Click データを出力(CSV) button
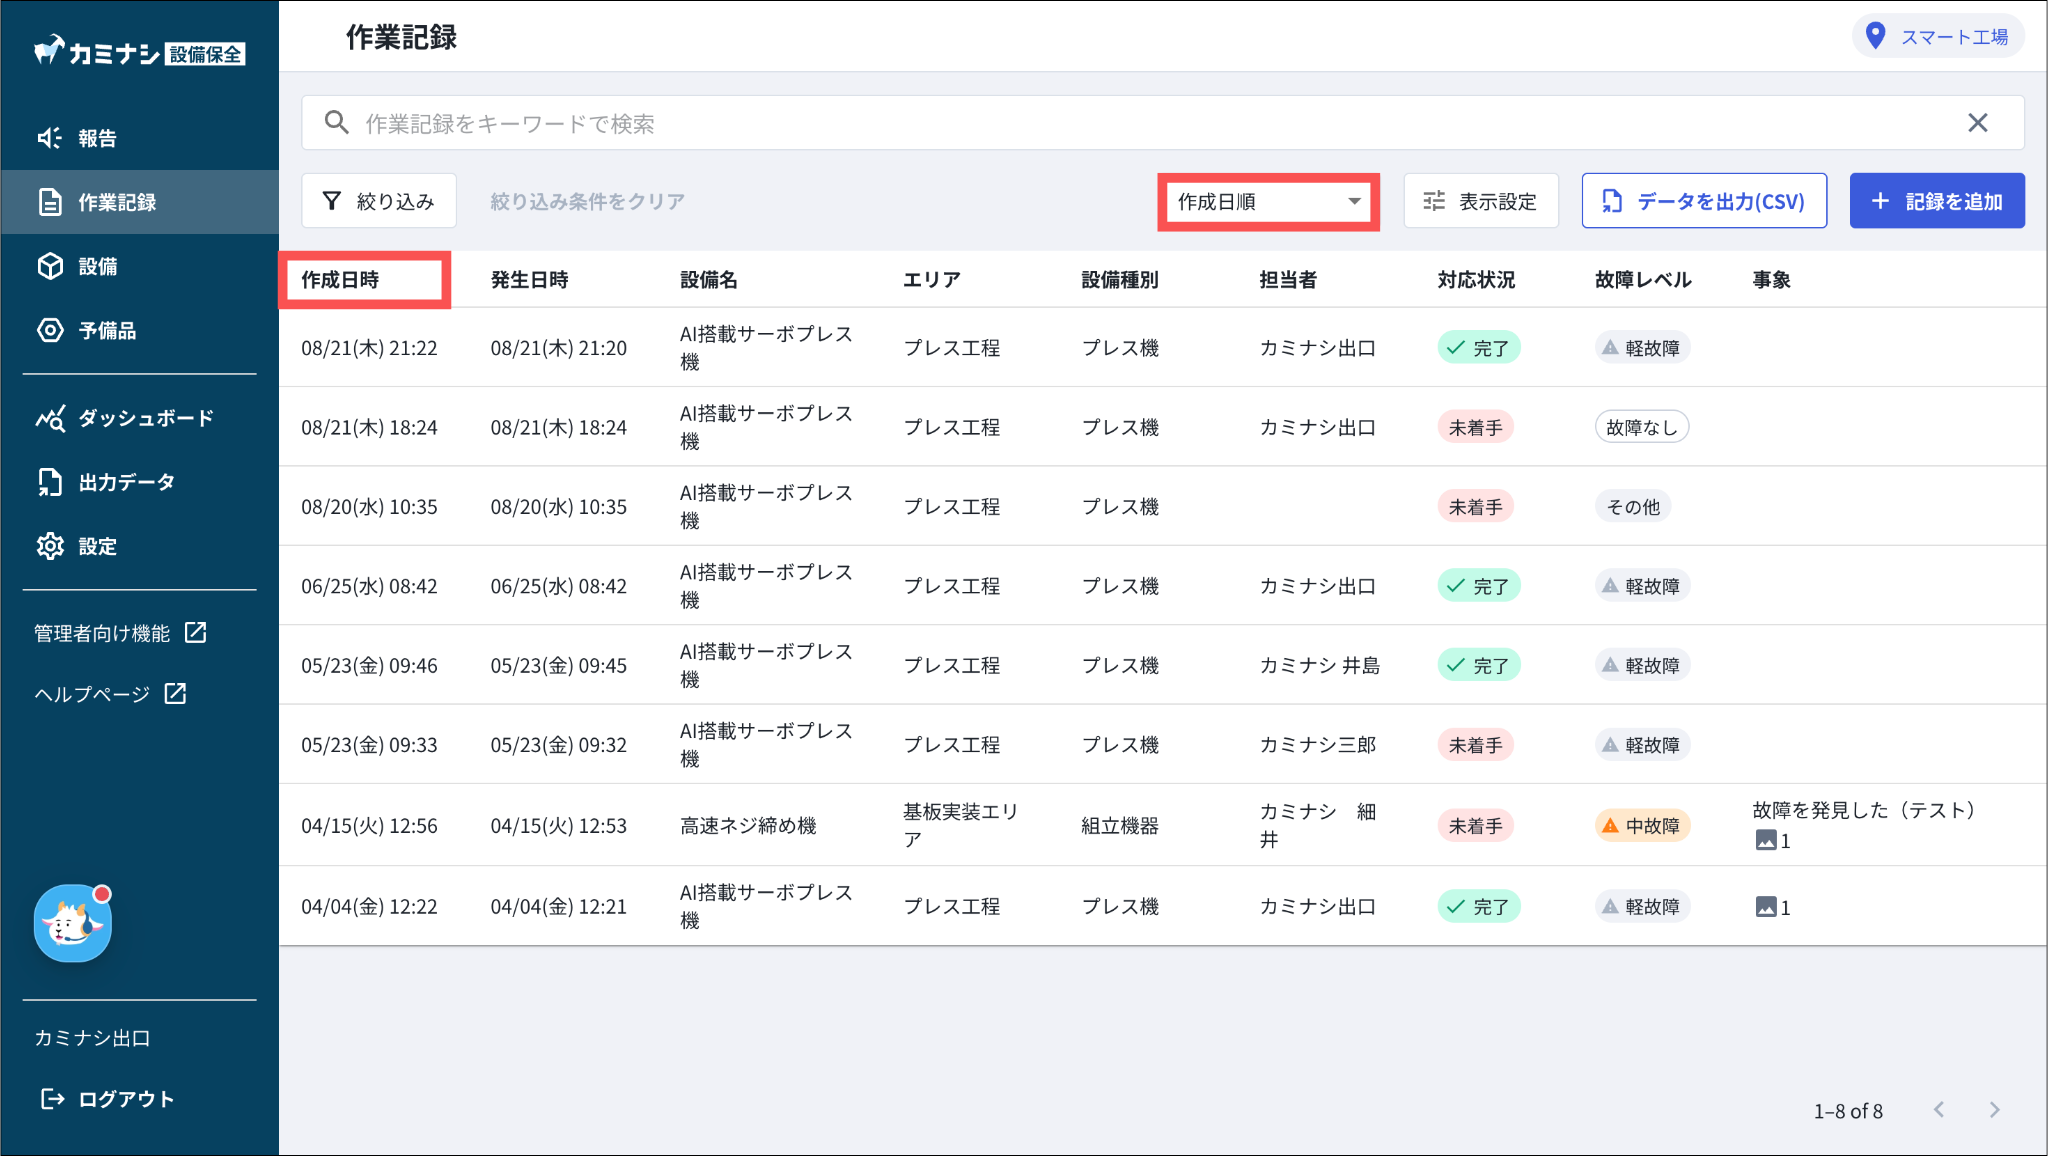Screen dimensions: 2048x1156 (x=1703, y=201)
